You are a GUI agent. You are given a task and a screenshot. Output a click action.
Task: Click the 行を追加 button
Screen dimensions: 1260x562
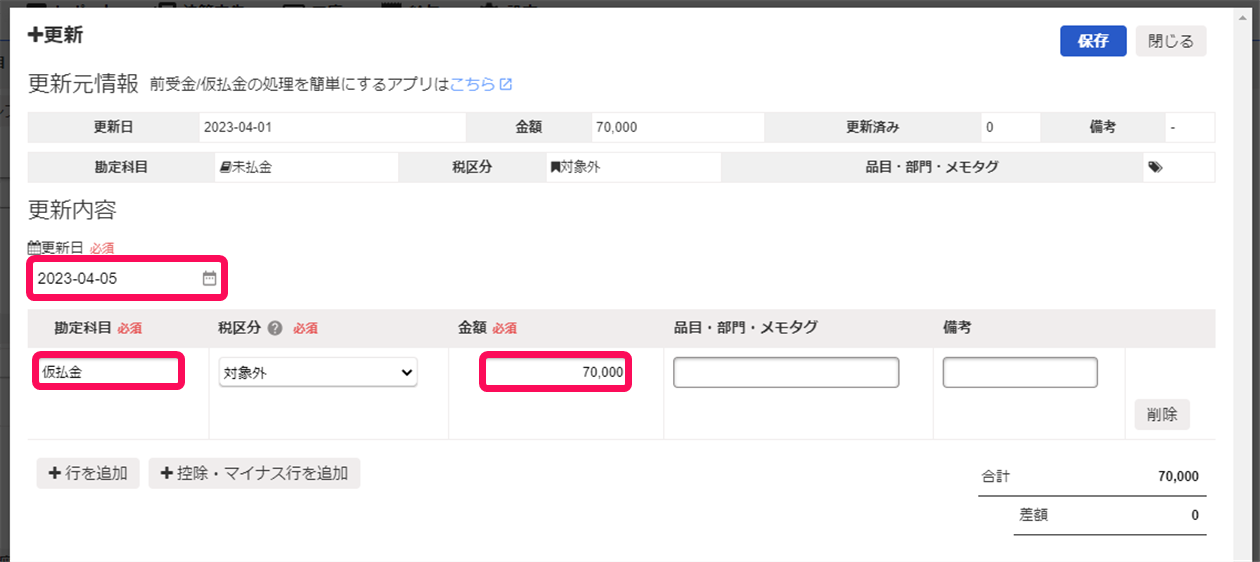(x=88, y=473)
